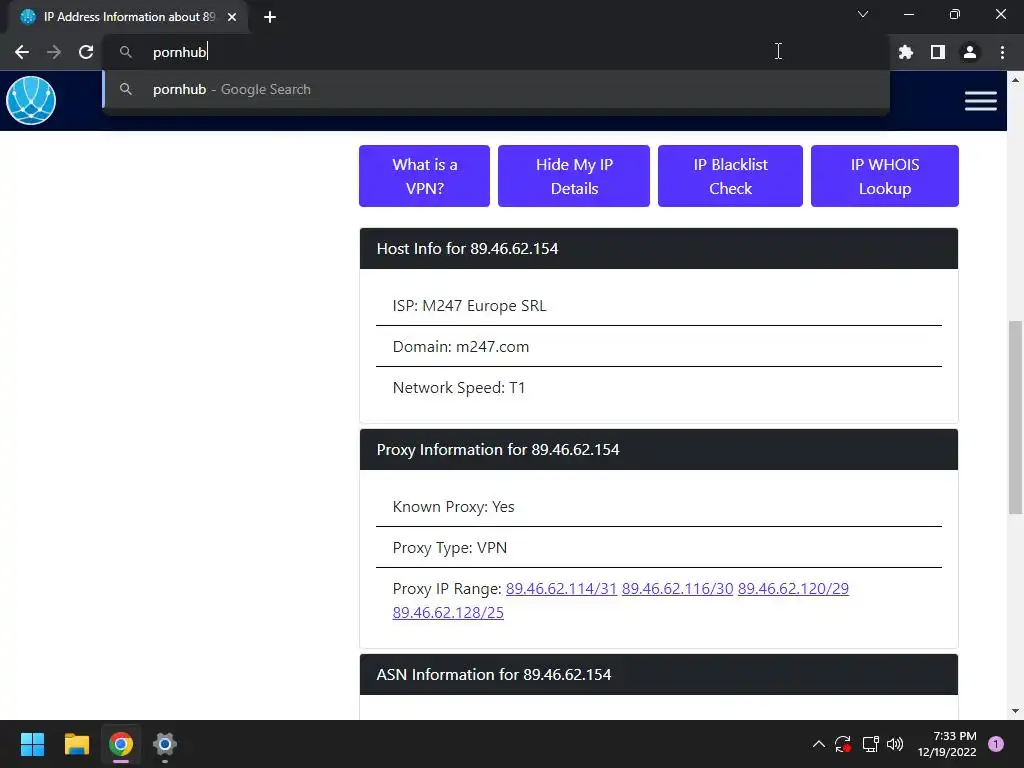Open the volume speaker tray icon
Image resolution: width=1024 pixels, height=768 pixels.
(x=895, y=744)
